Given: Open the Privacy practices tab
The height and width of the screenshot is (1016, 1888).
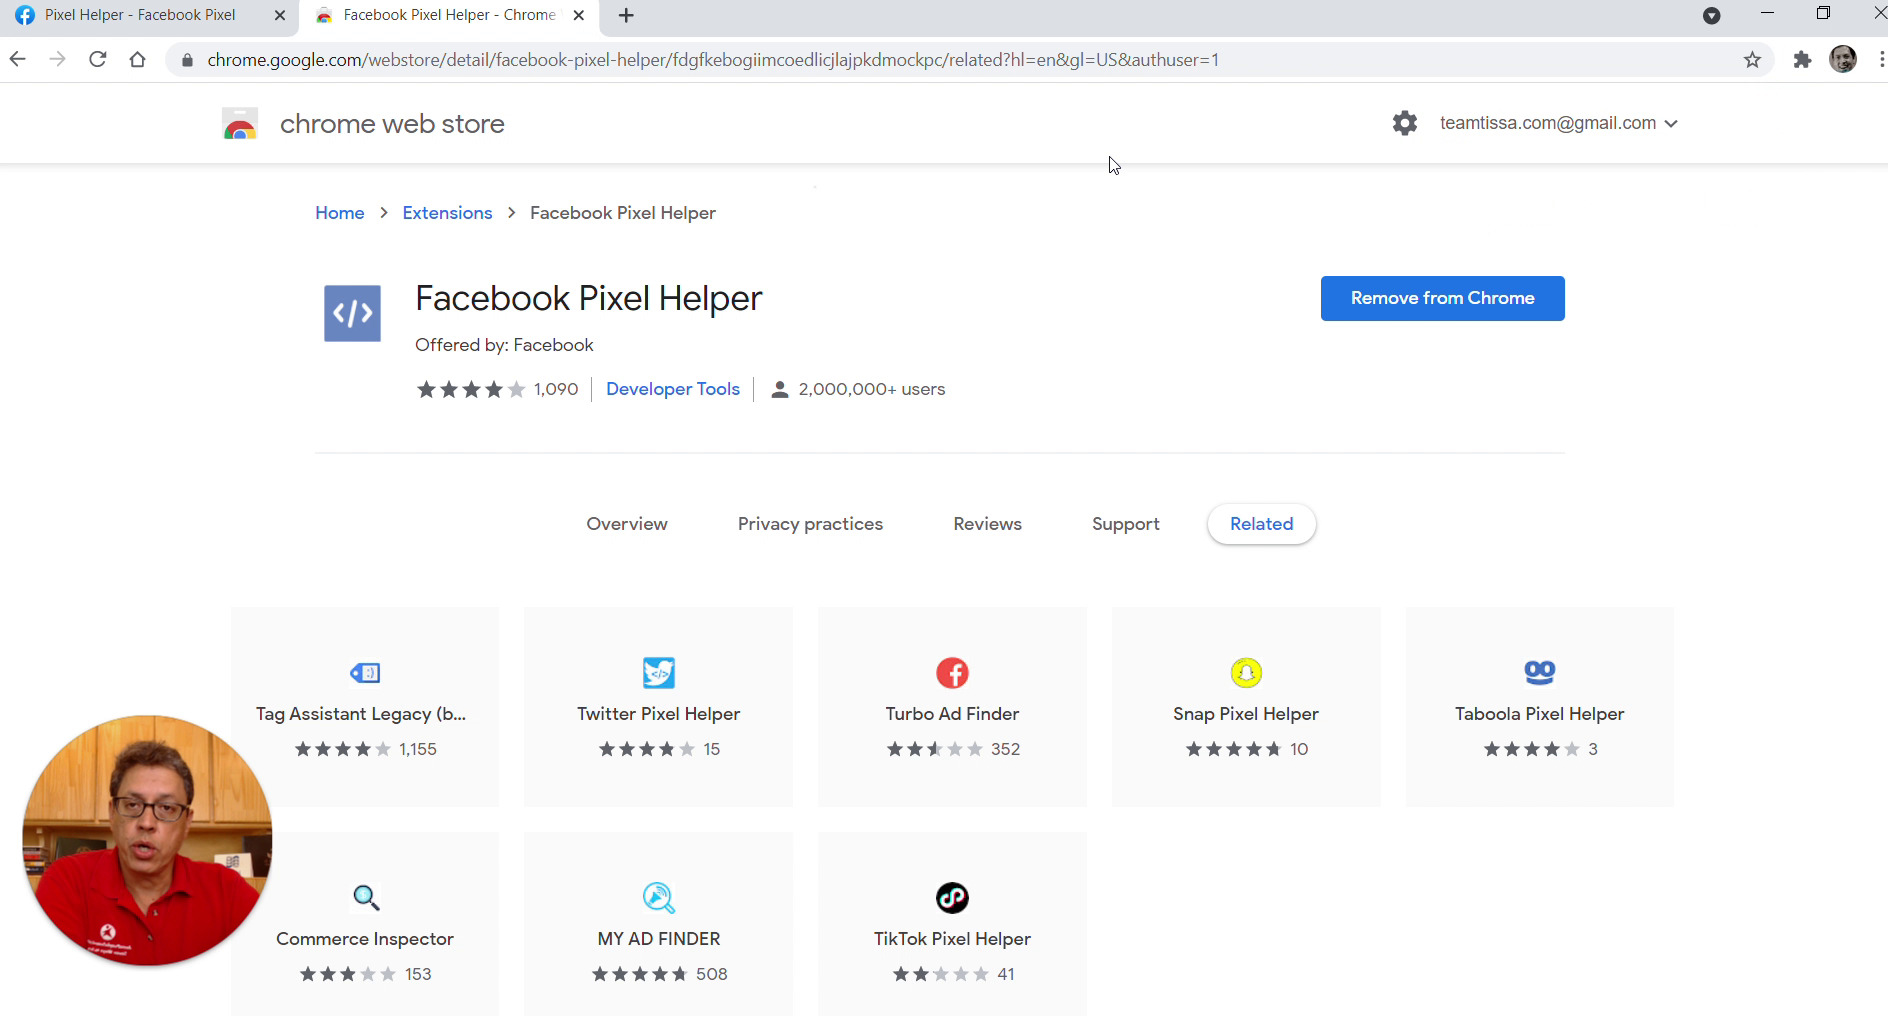Looking at the screenshot, I should tap(810, 524).
